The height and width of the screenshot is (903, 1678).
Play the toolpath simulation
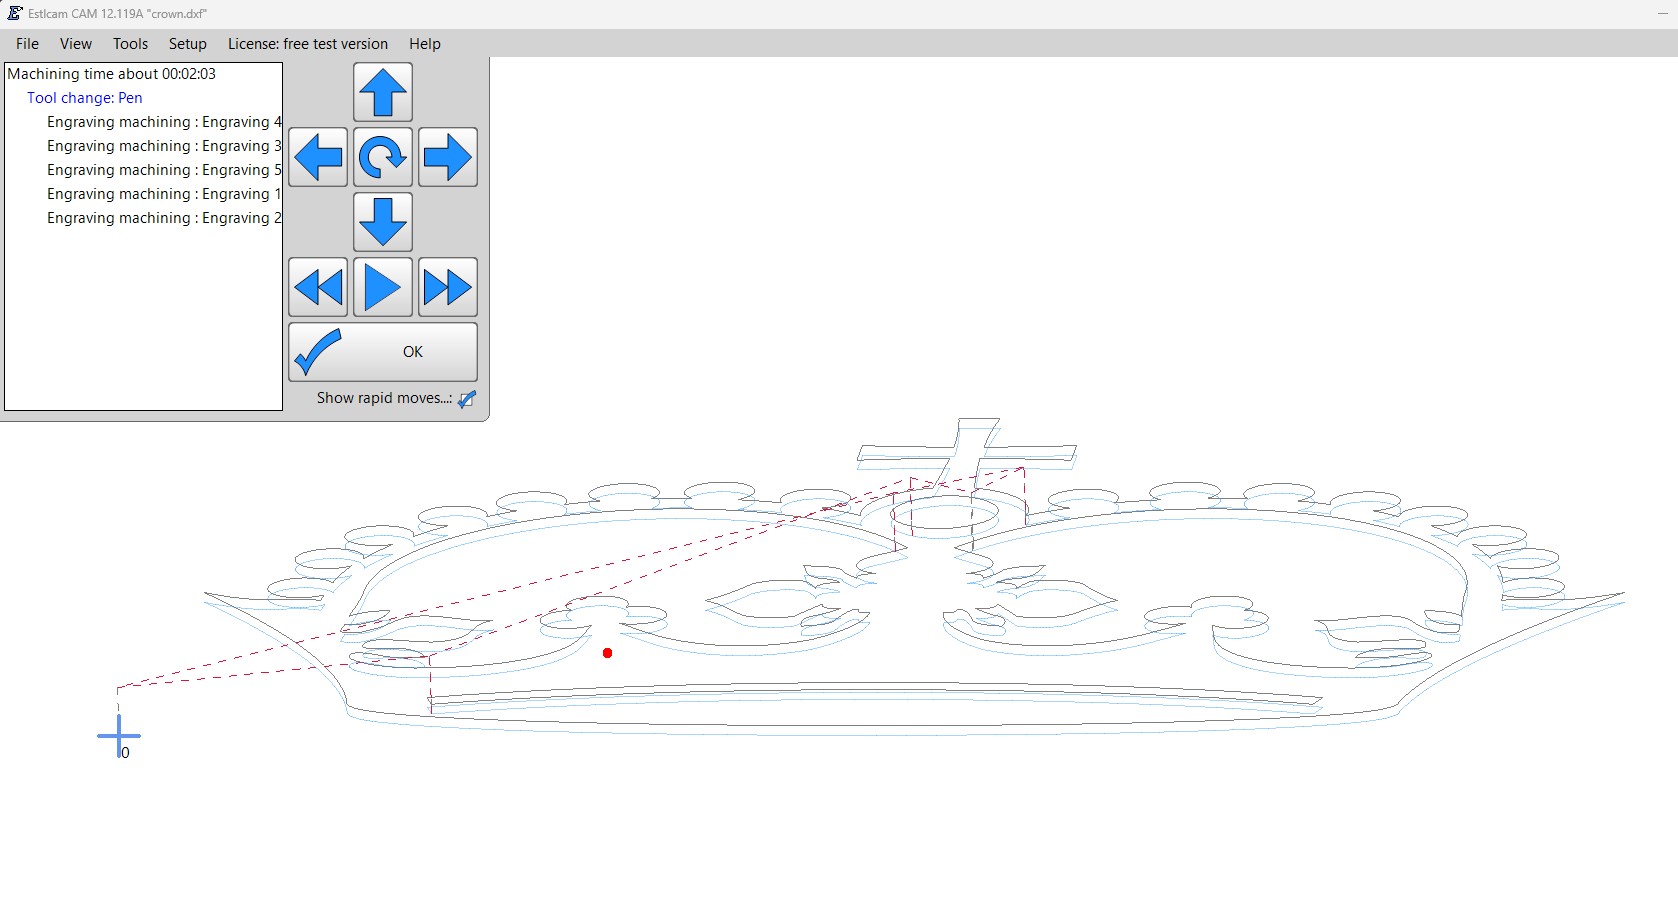(383, 287)
